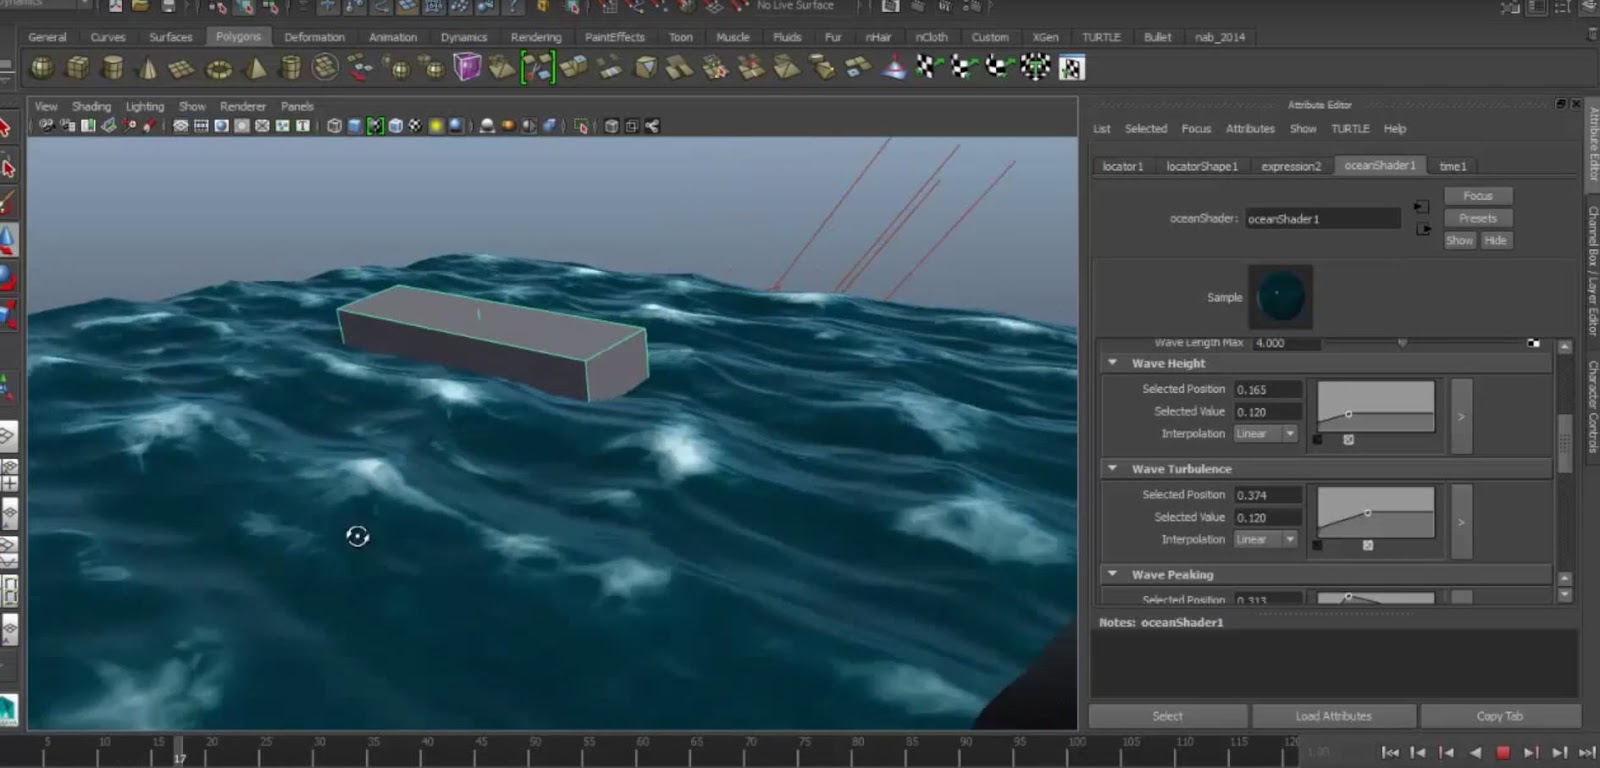
Task: Stop playback with the red stop button
Action: point(1502,752)
